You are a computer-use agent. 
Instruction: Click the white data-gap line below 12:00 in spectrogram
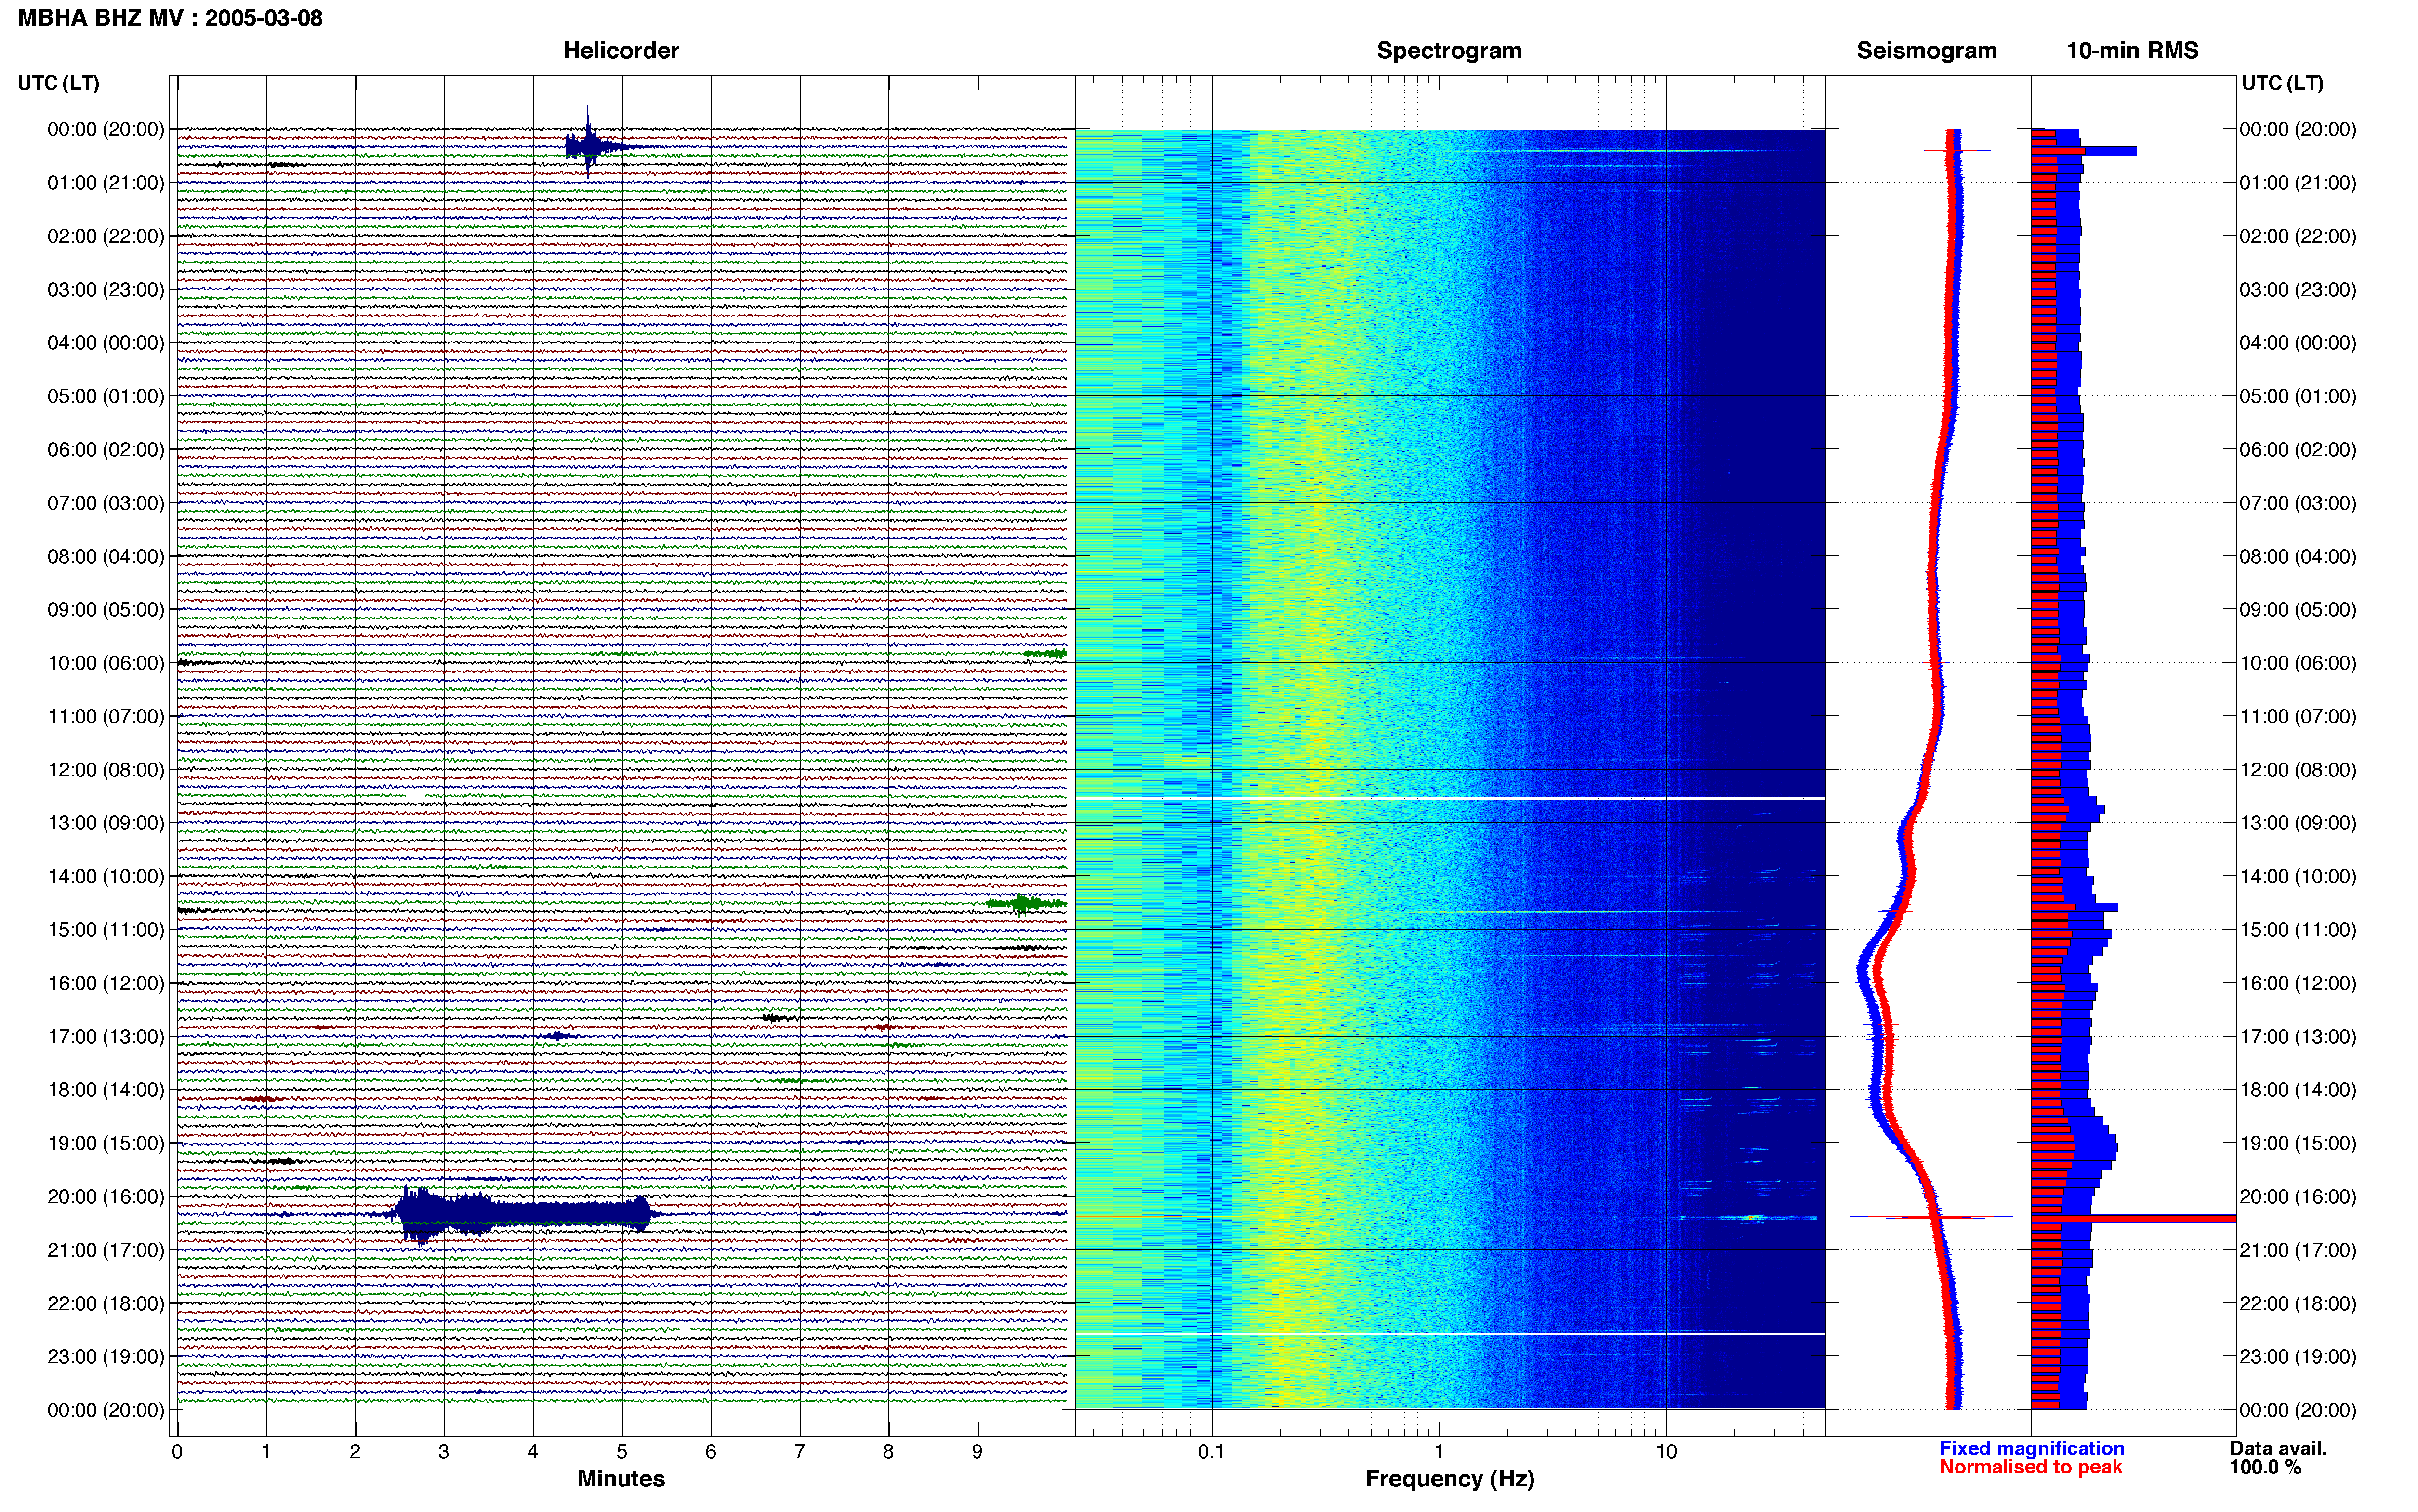click(x=1450, y=798)
